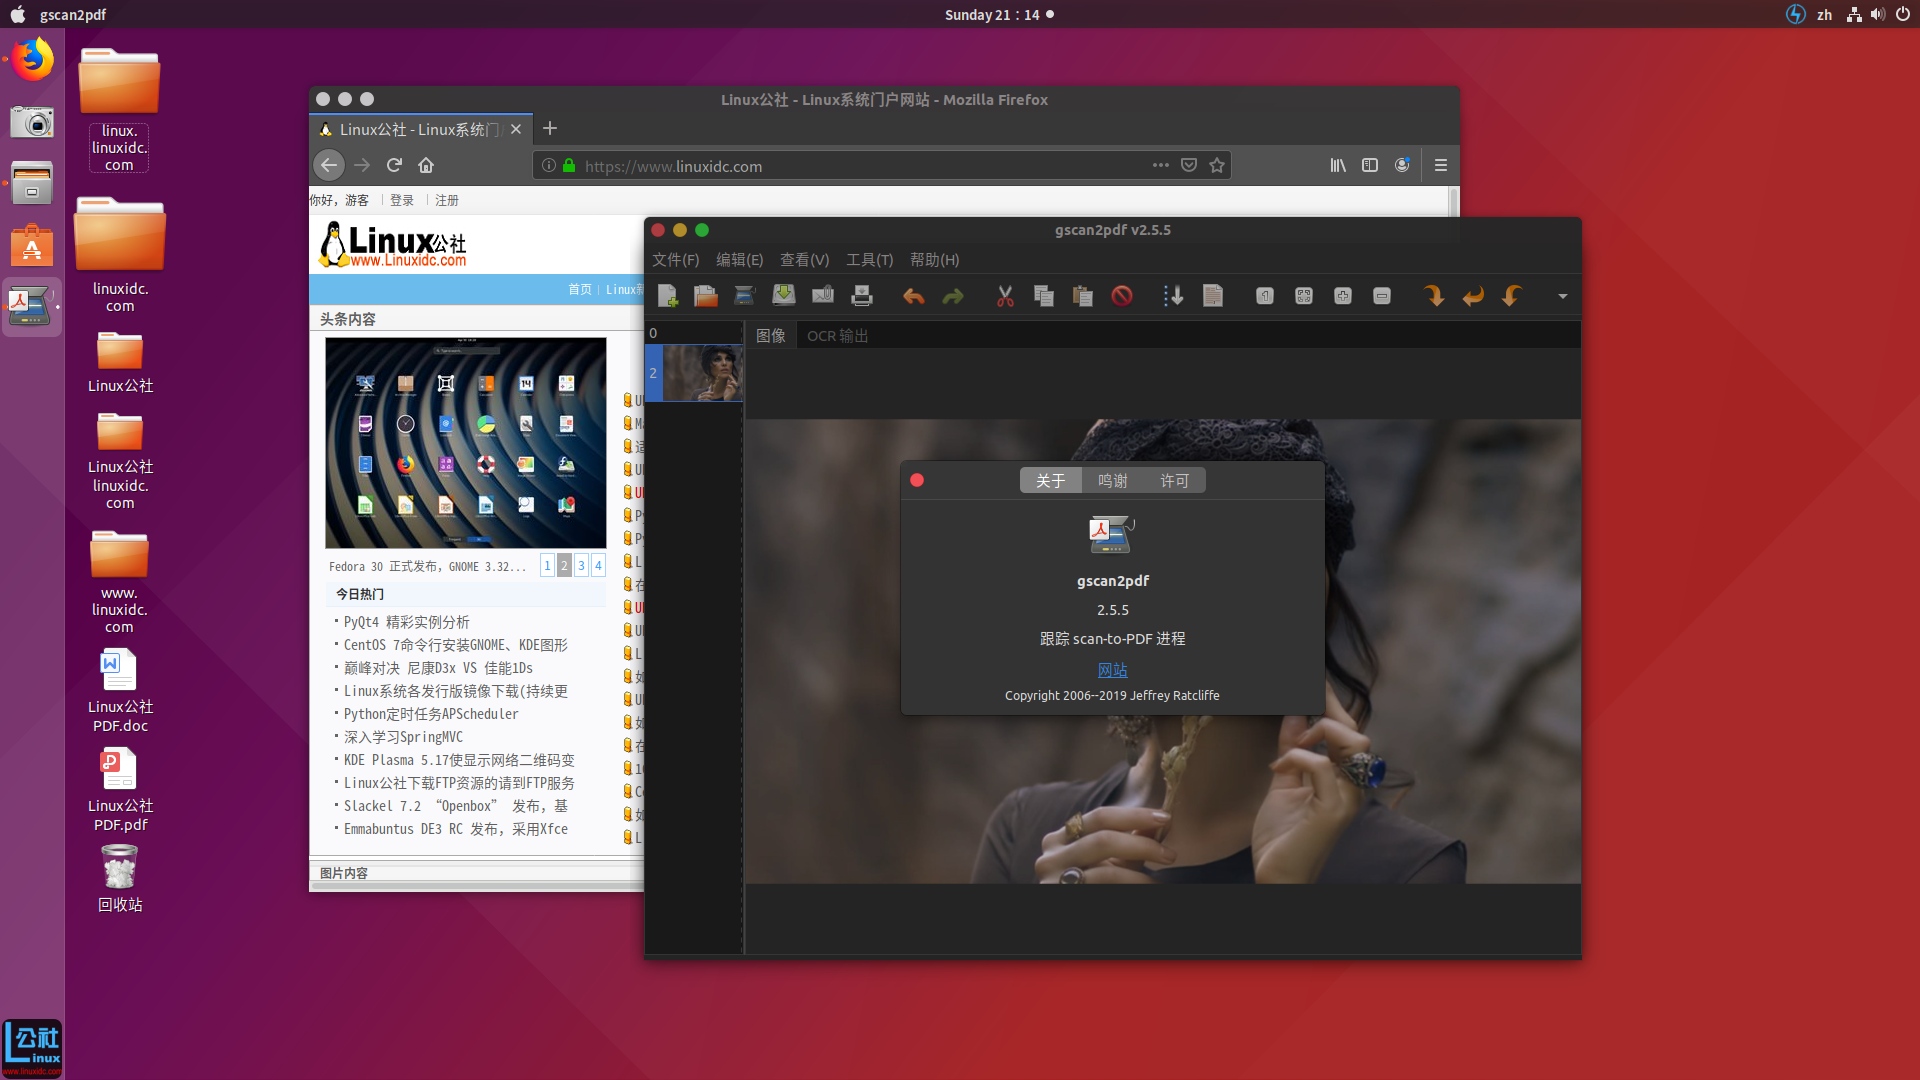Click the 网站 link in About dialog
1920x1080 pixels.
(x=1112, y=670)
